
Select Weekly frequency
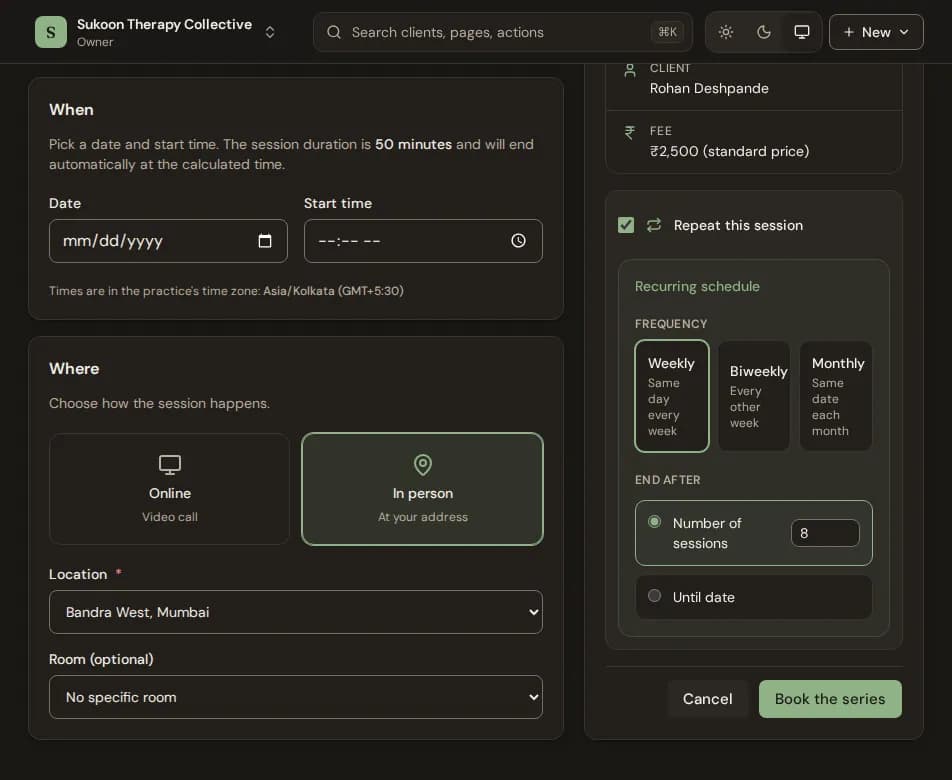(672, 396)
